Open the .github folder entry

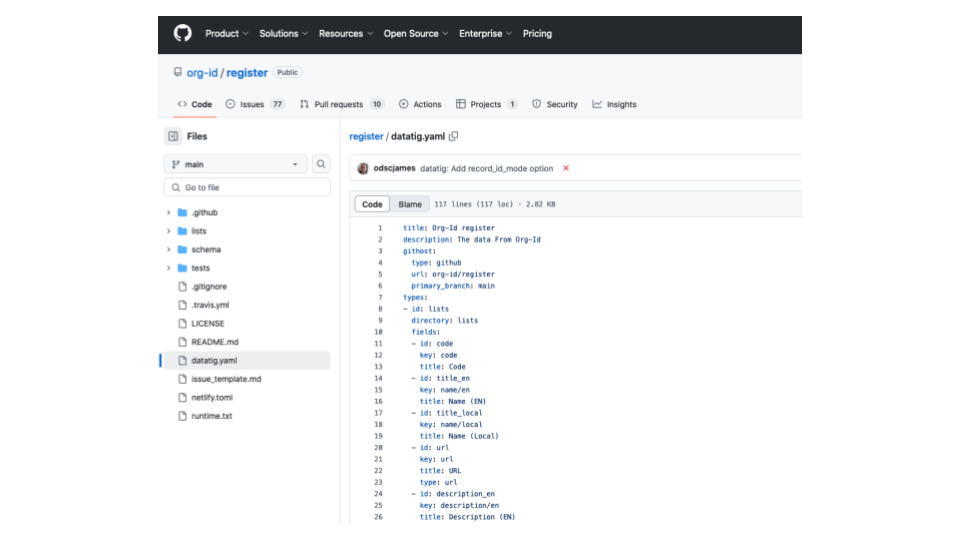204,212
